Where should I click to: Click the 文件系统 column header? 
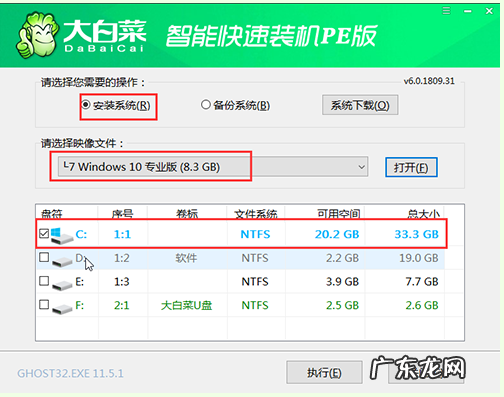(x=256, y=213)
